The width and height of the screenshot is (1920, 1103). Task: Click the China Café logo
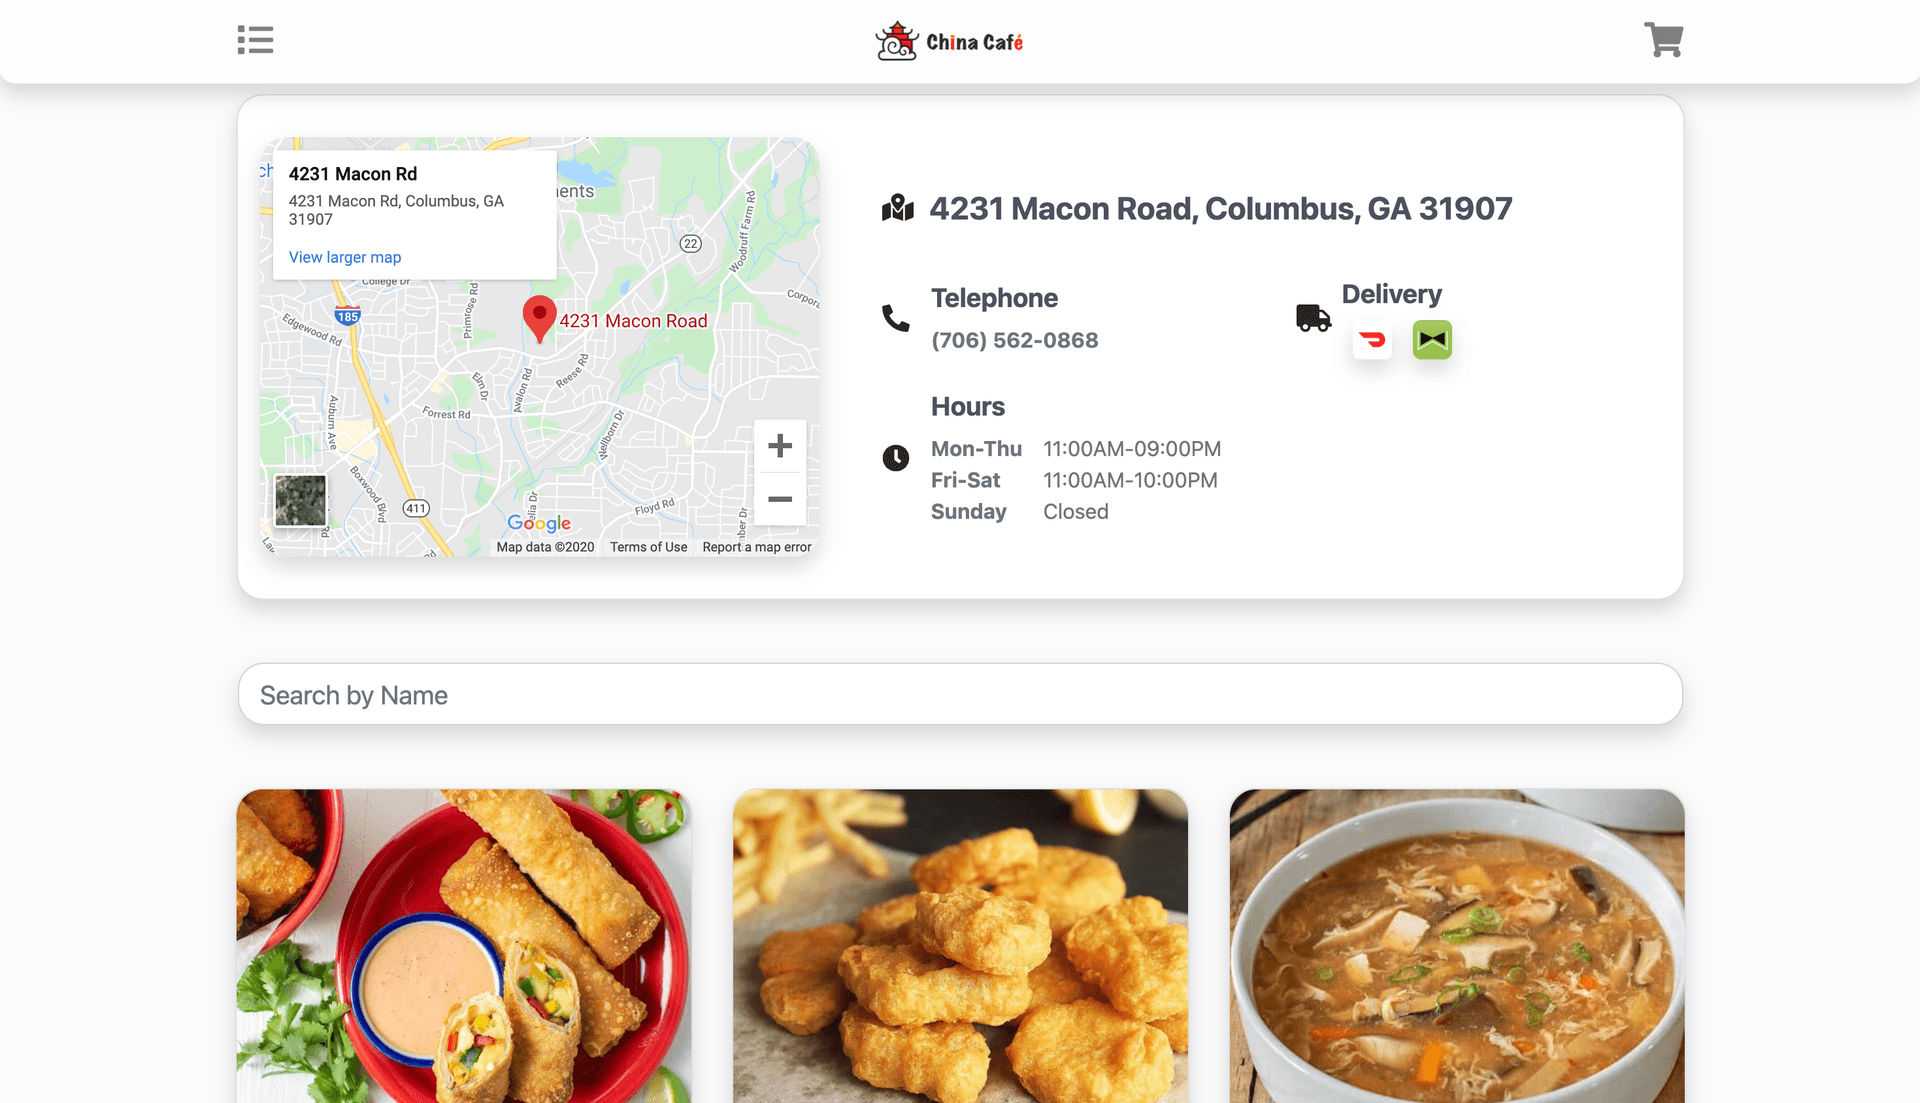[949, 41]
